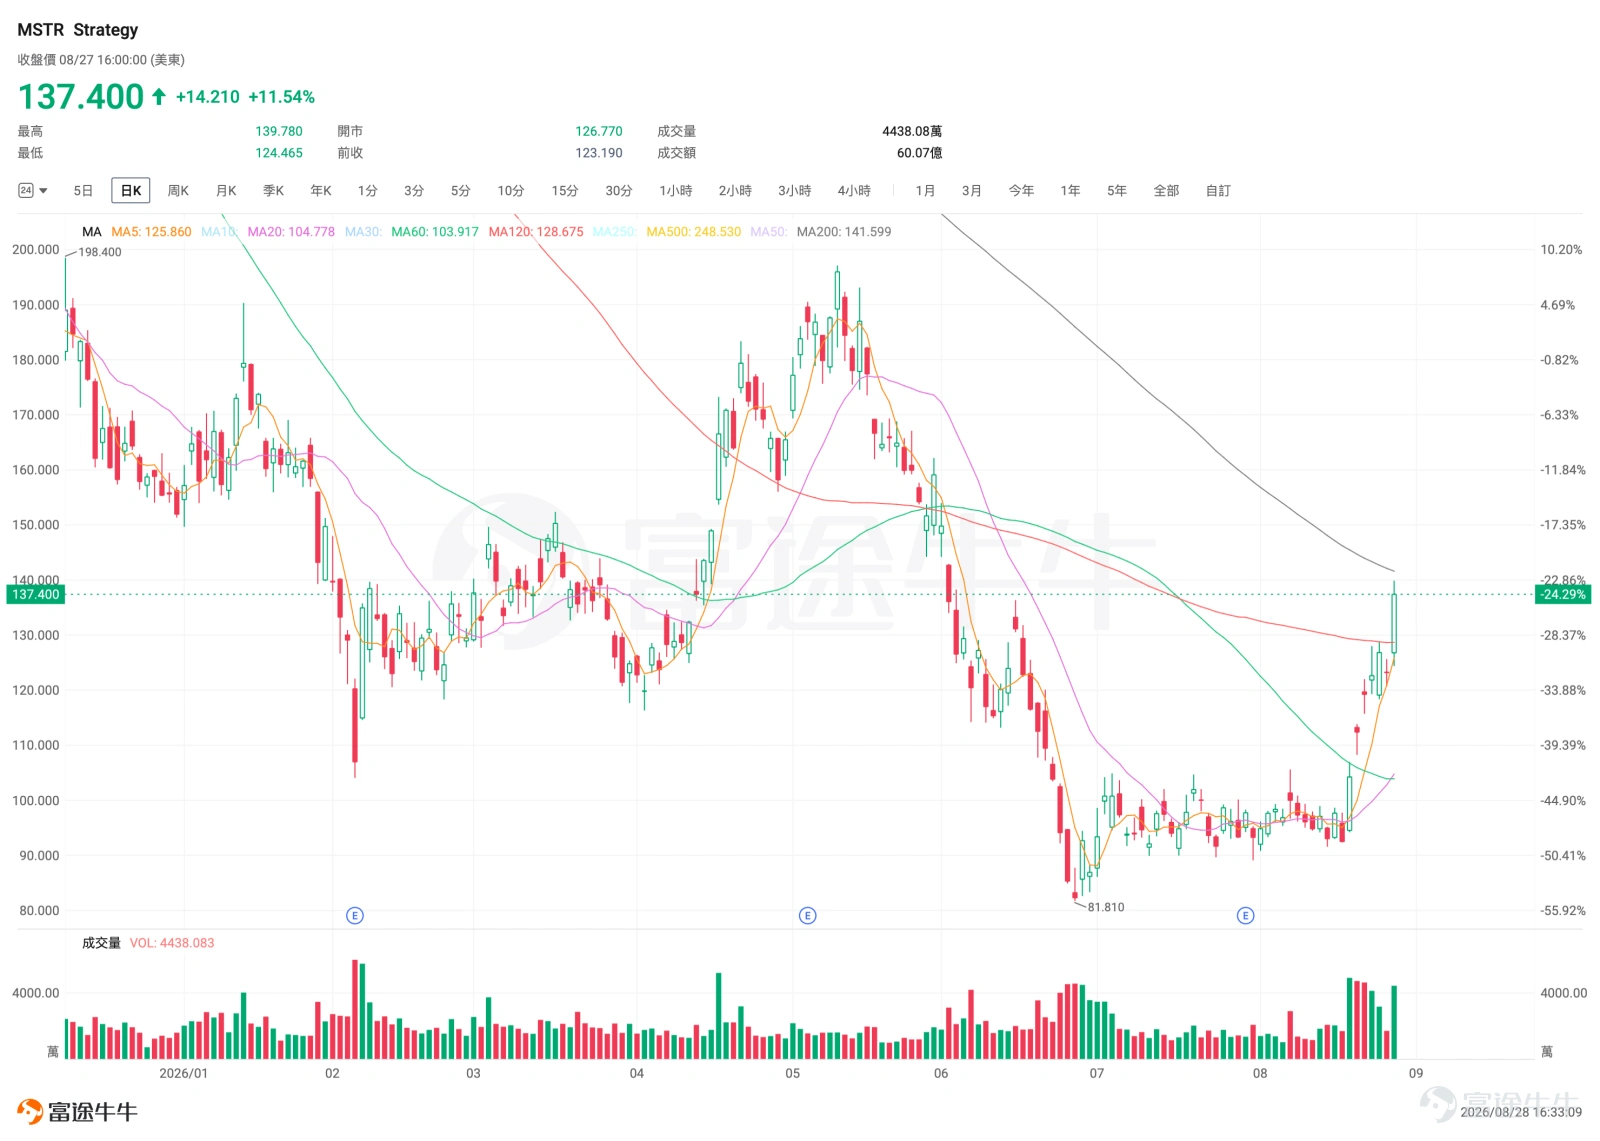Click the green up-arrow price icon

tap(159, 96)
